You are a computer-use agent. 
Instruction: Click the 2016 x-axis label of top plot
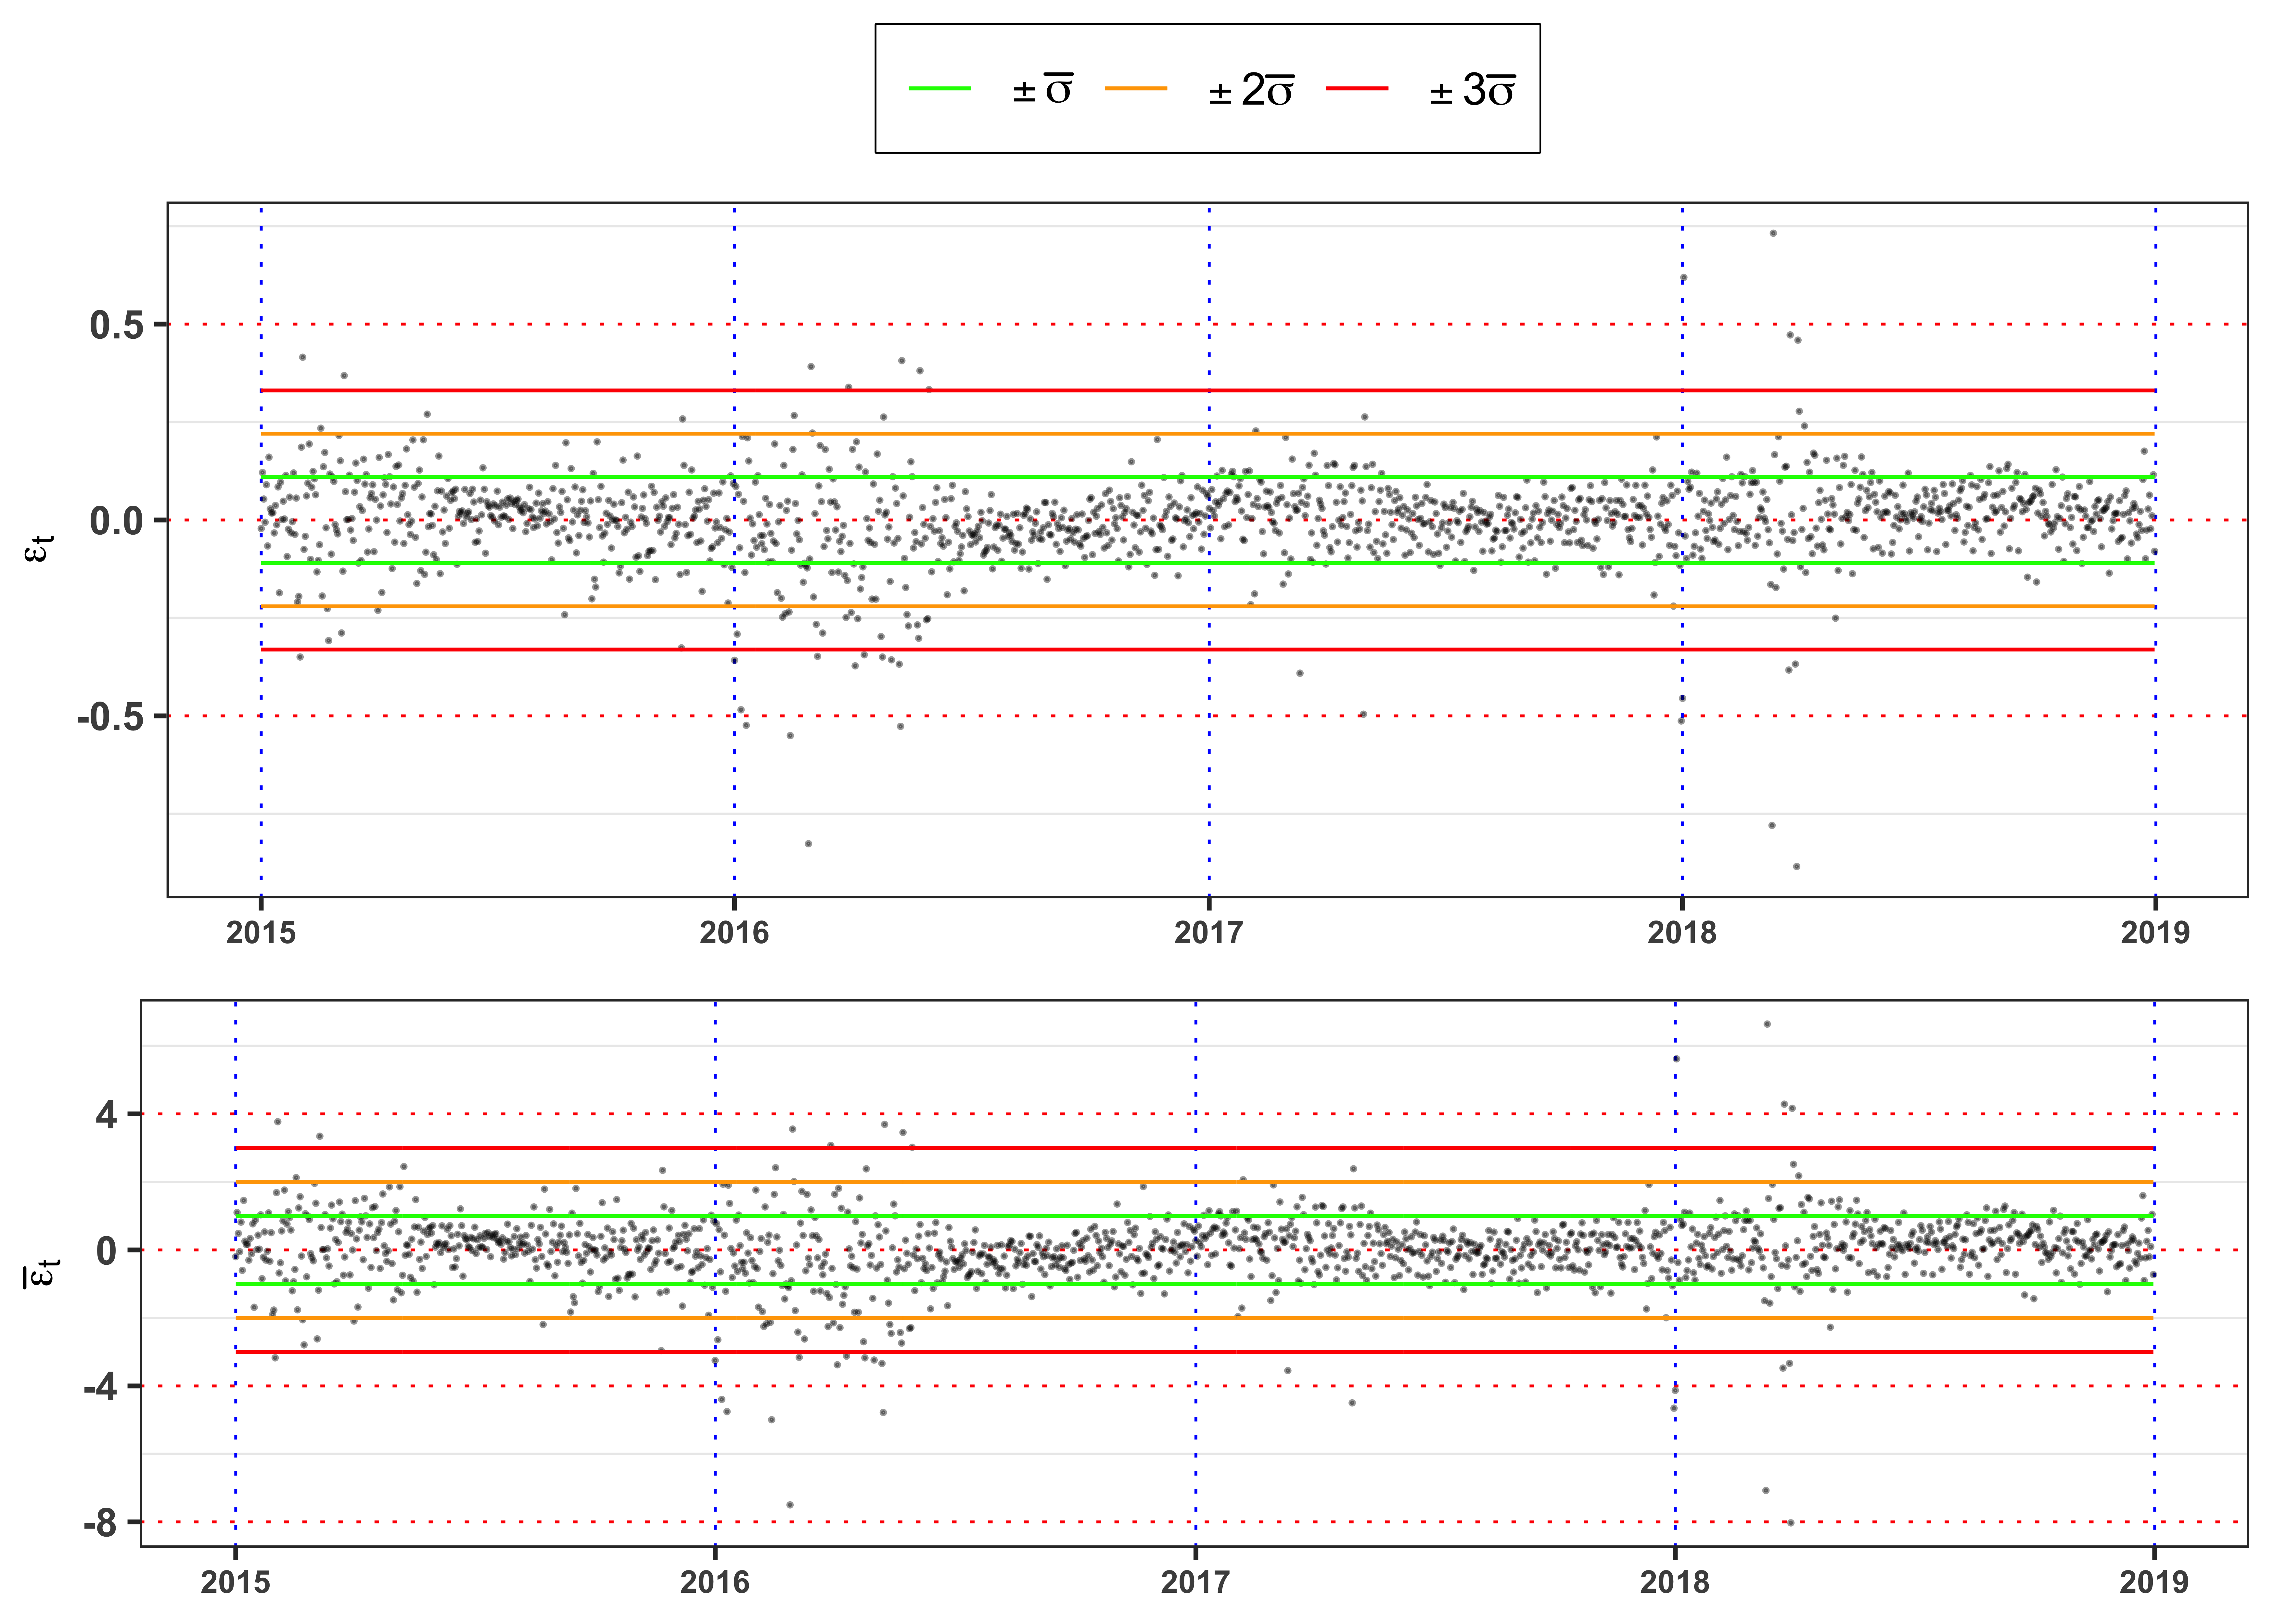(x=734, y=933)
